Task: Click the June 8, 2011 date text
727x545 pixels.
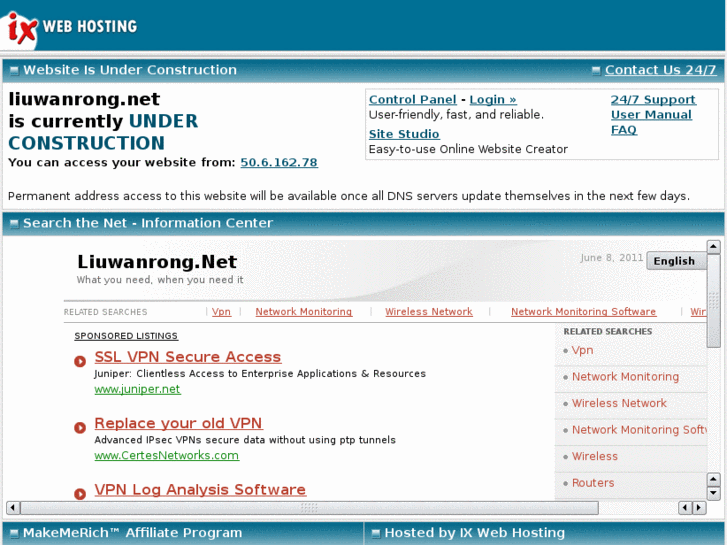Action: click(x=612, y=258)
